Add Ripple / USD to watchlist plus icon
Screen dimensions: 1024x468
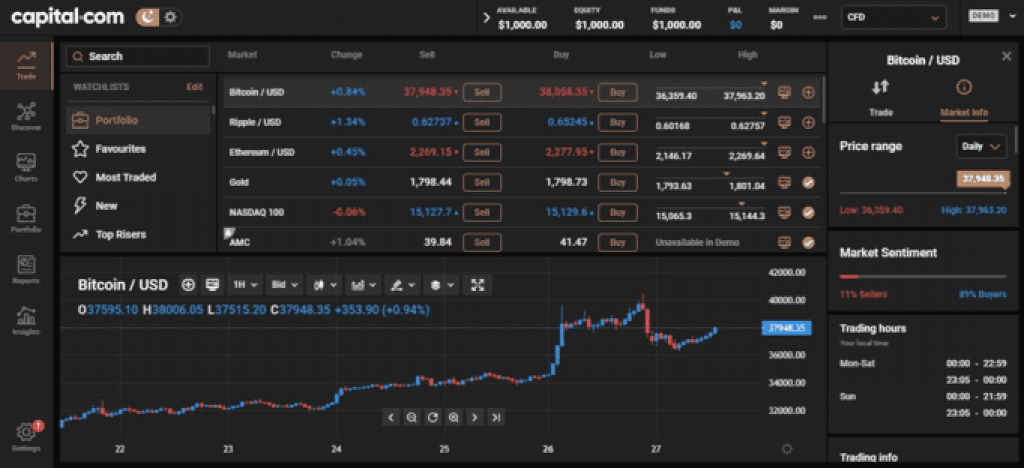(x=808, y=122)
